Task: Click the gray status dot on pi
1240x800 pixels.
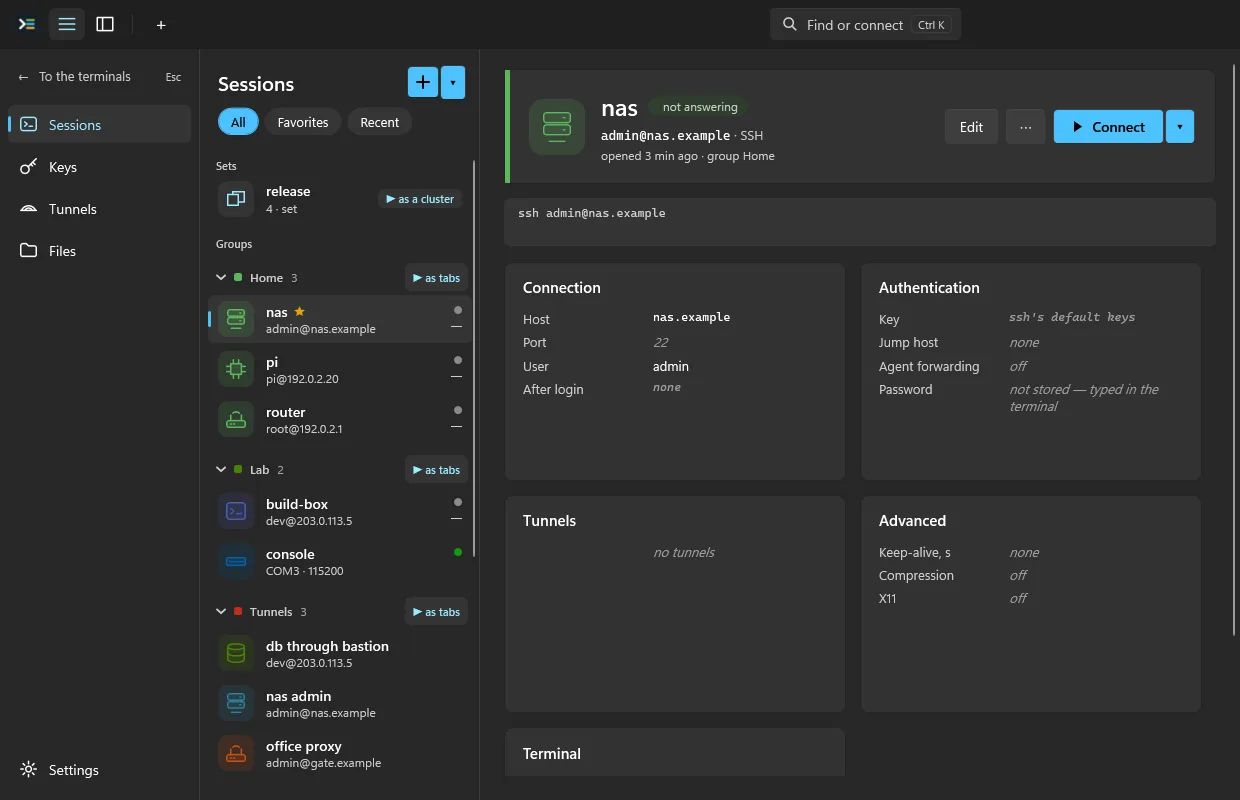Action: click(458, 360)
